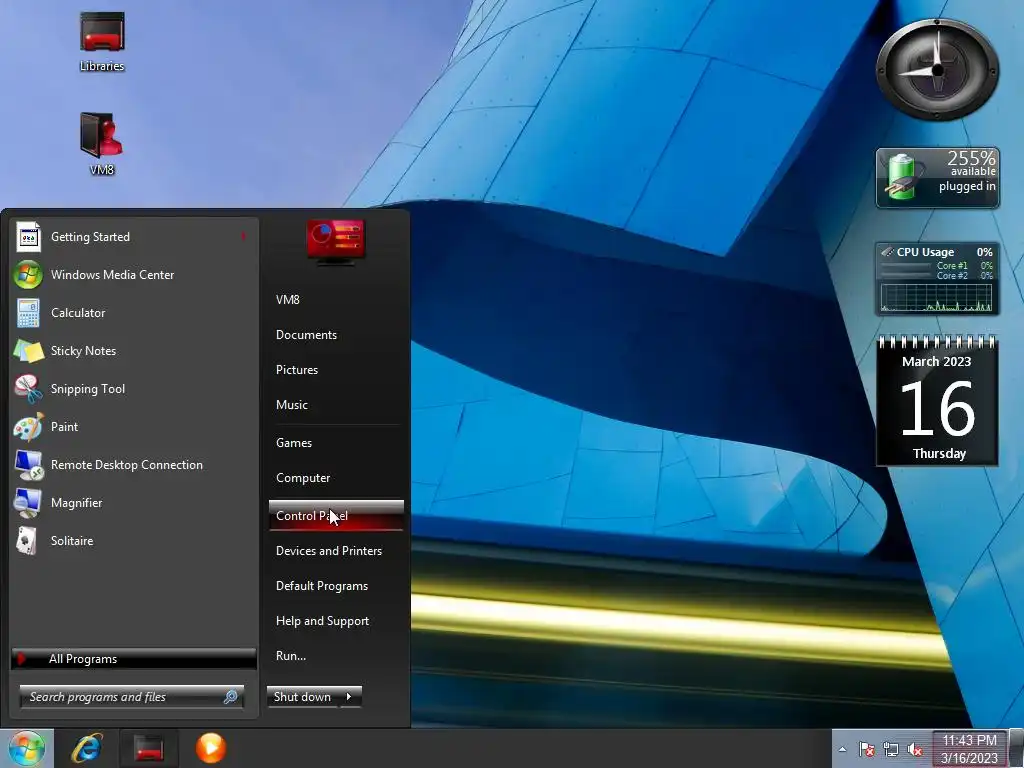The width and height of the screenshot is (1024, 768).
Task: Open Games from Start menu
Action: tap(294, 443)
